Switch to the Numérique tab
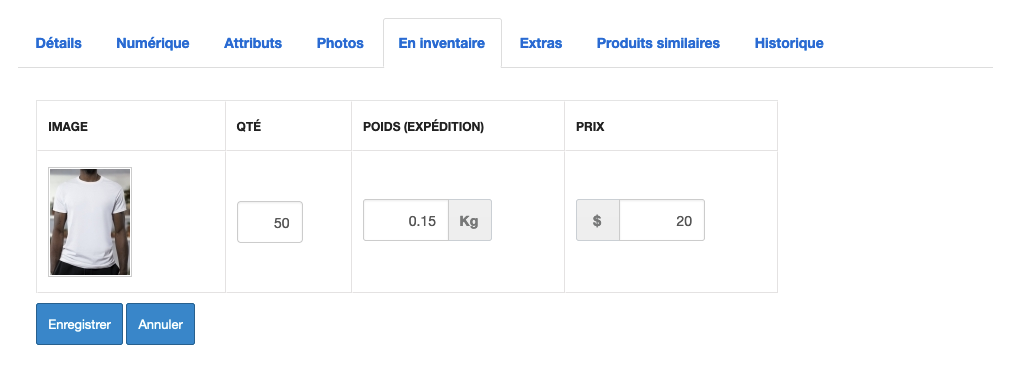Screen dimensions: 1017x387 pos(152,43)
